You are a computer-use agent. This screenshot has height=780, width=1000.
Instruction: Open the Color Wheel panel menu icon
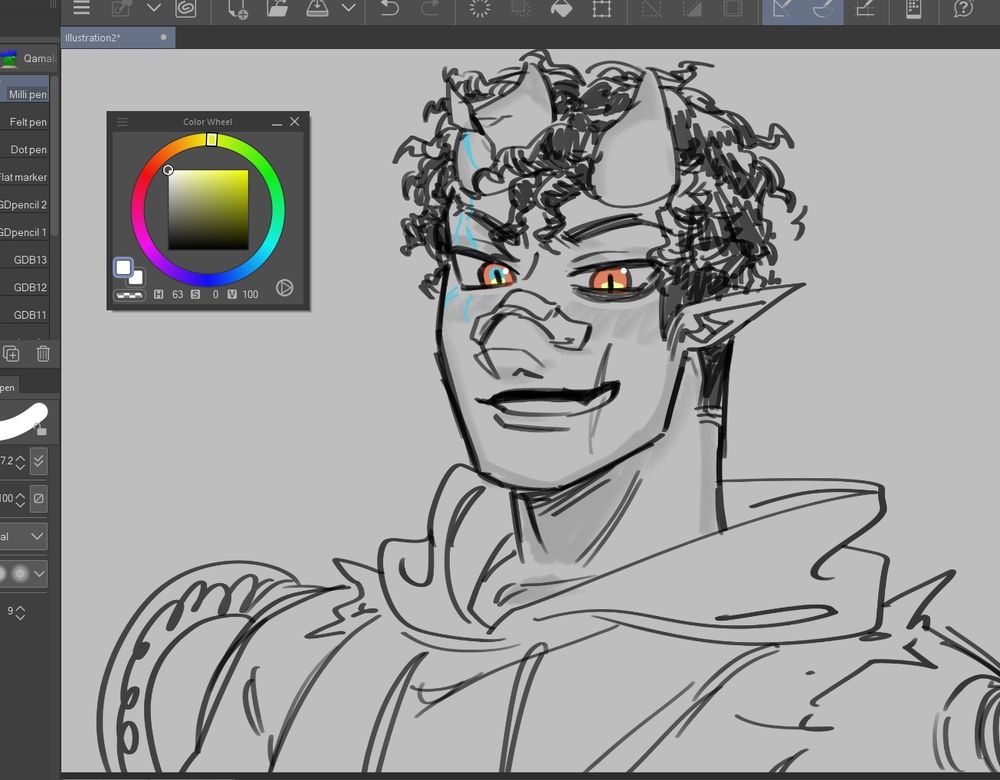click(x=122, y=121)
